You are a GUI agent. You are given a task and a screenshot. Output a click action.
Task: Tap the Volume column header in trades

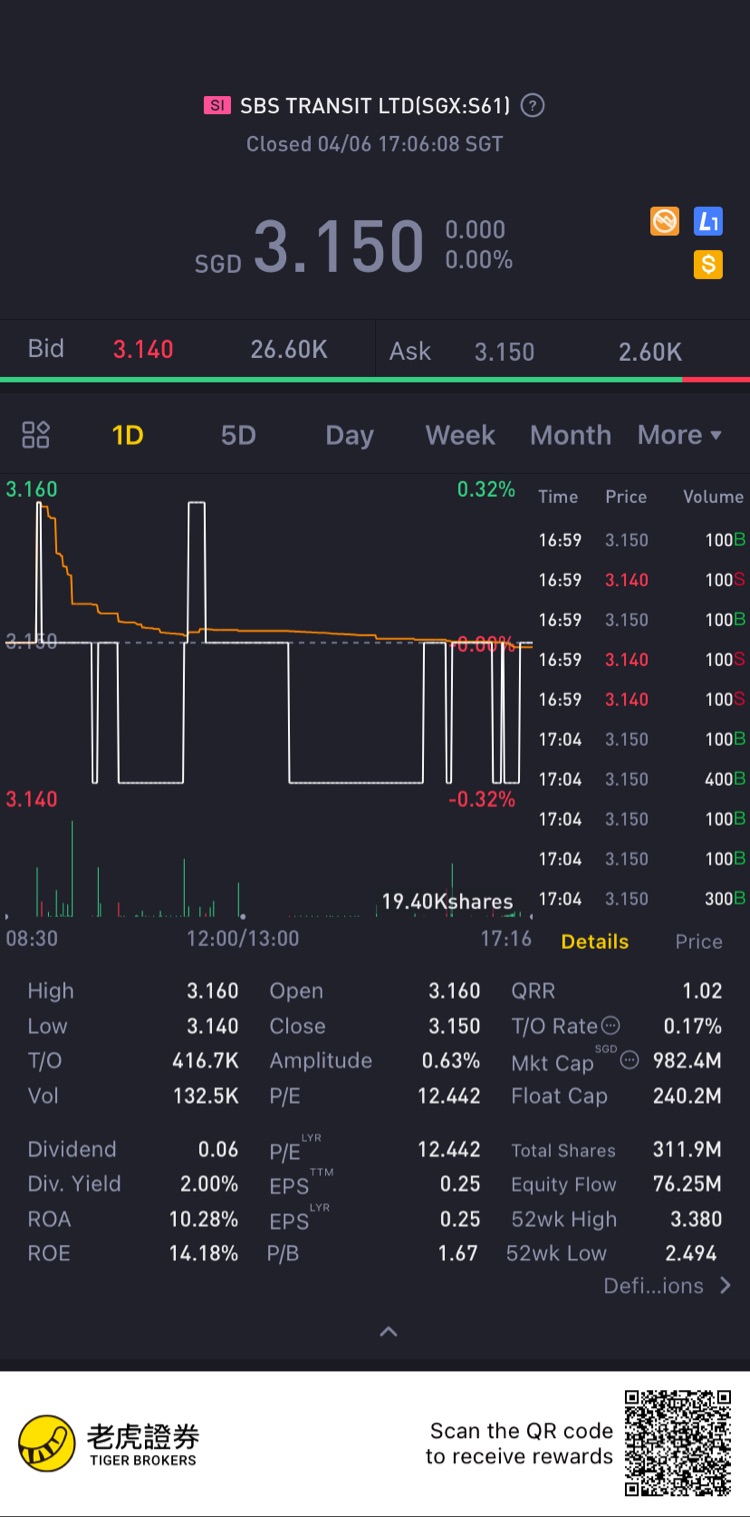click(713, 497)
